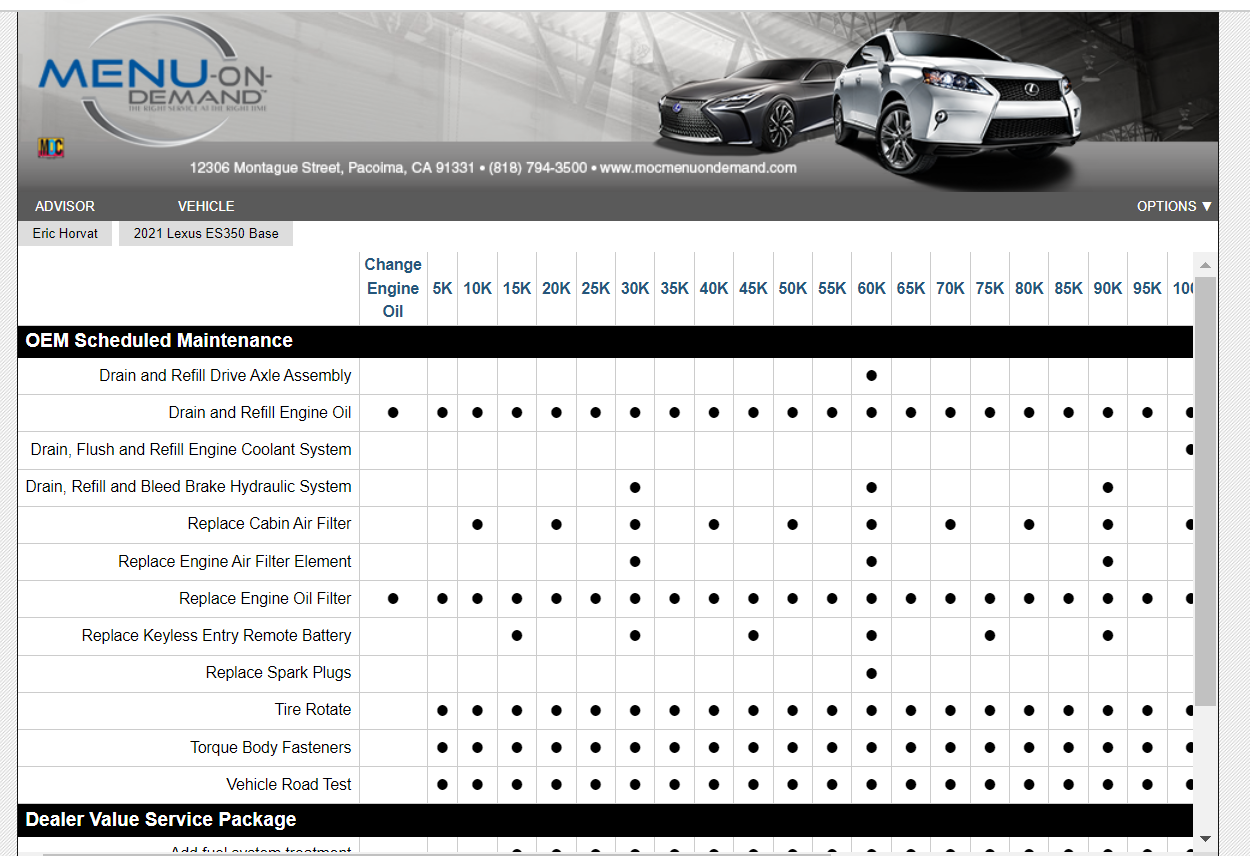Click the Engine Oil Filter dot under Change Engine Oil
1250x856 pixels.
393,599
